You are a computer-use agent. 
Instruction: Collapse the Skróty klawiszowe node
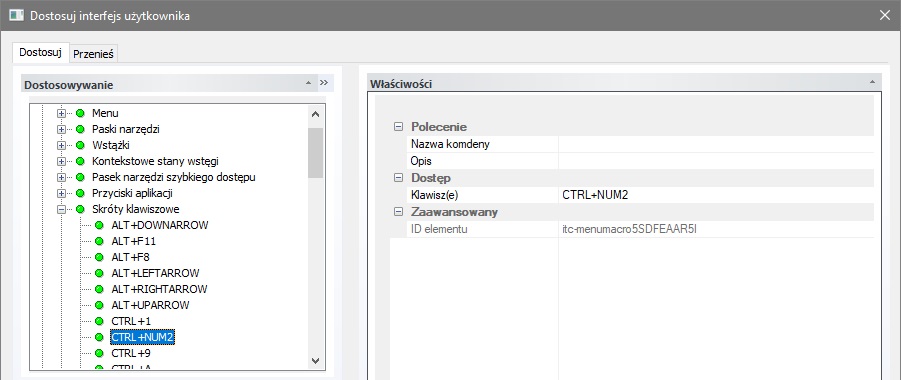(x=61, y=209)
